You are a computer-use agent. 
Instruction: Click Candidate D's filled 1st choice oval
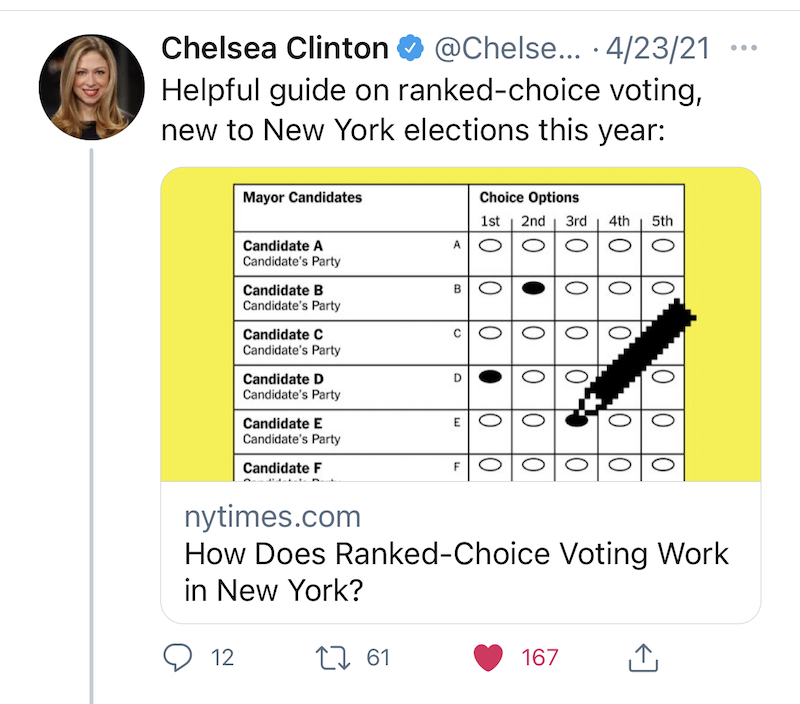[x=490, y=377]
